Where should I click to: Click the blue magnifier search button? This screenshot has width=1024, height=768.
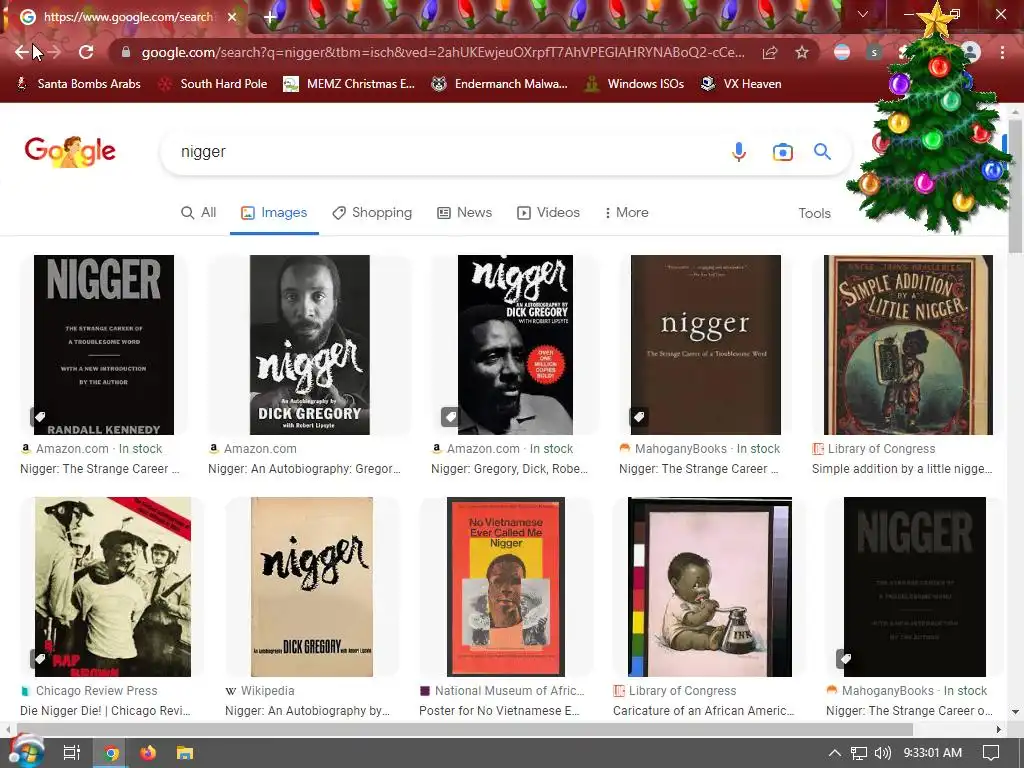point(822,152)
